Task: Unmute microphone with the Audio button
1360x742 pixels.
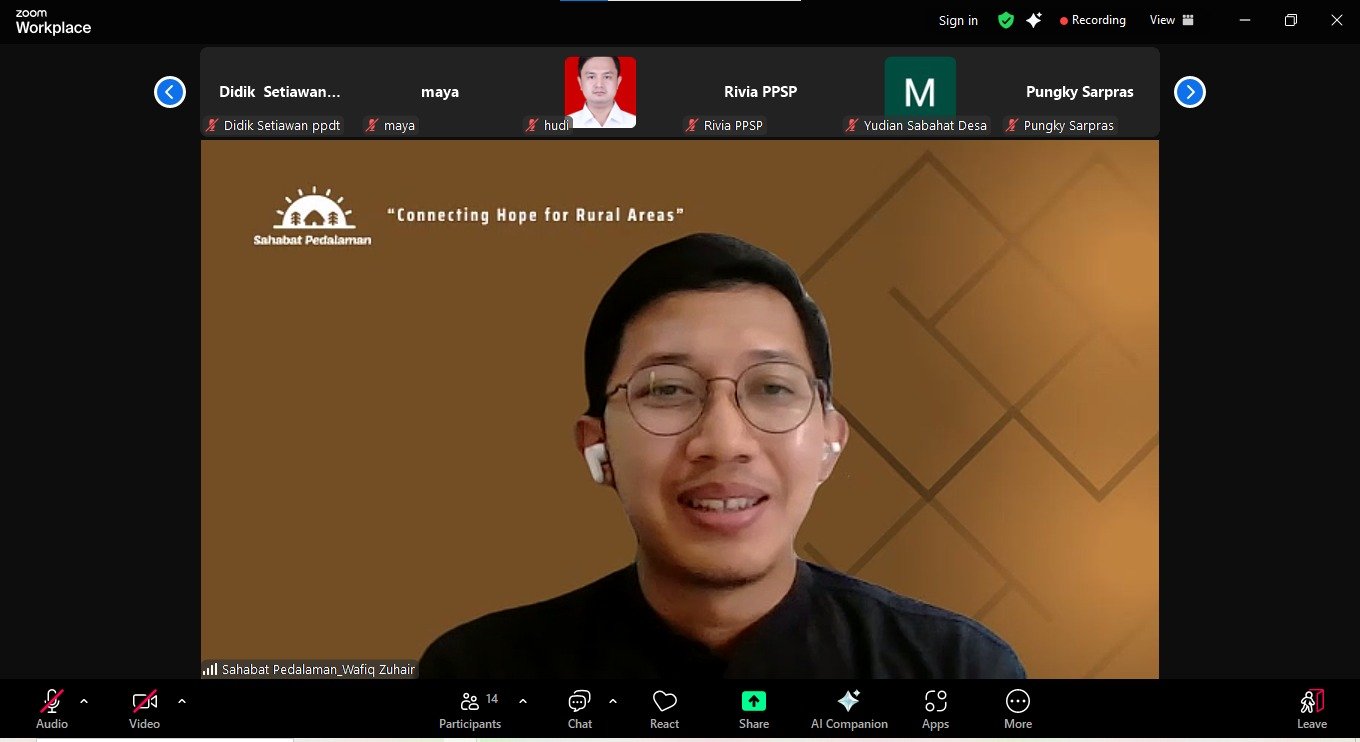Action: [x=52, y=710]
